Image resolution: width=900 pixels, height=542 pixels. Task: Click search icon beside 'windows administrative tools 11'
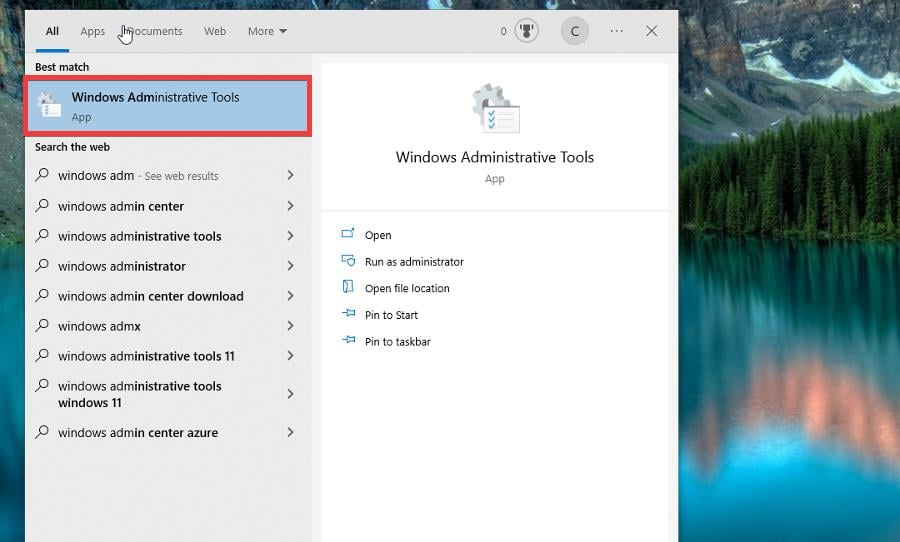pos(42,355)
